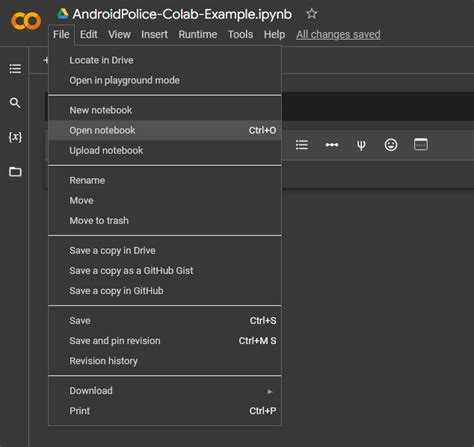Open the variables {x} panel icon
Image resolution: width=474 pixels, height=447 pixels.
point(15,137)
